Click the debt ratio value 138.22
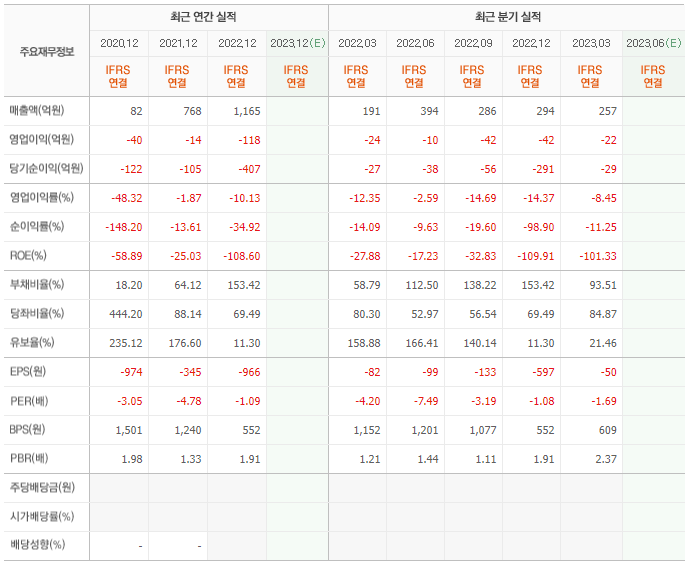Viewport: 689px width, 564px height. tap(480, 285)
